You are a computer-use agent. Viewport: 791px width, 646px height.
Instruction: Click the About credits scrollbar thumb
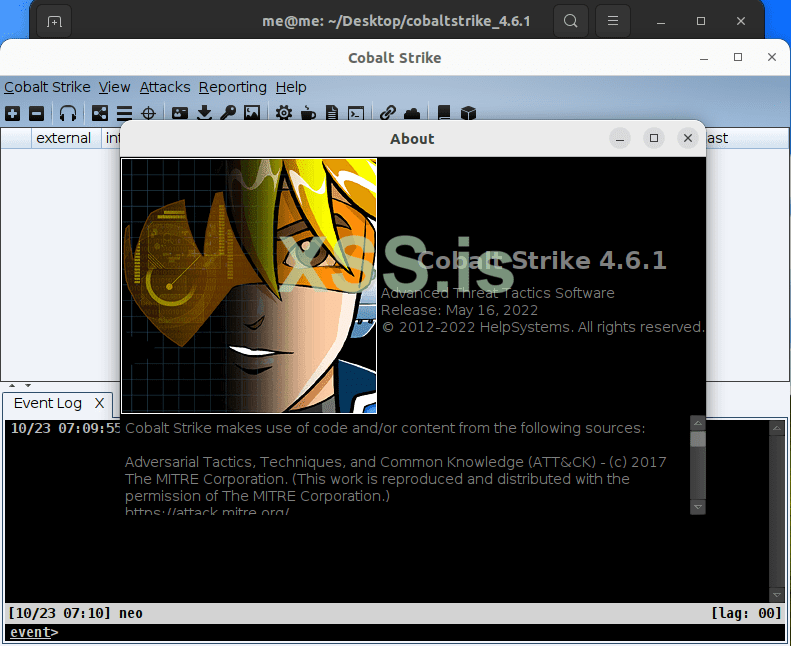[x=698, y=439]
